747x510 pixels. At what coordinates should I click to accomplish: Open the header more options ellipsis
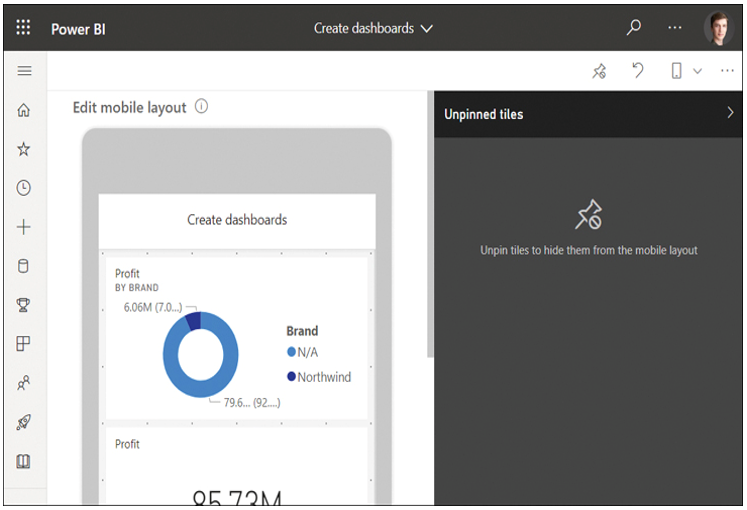[675, 28]
